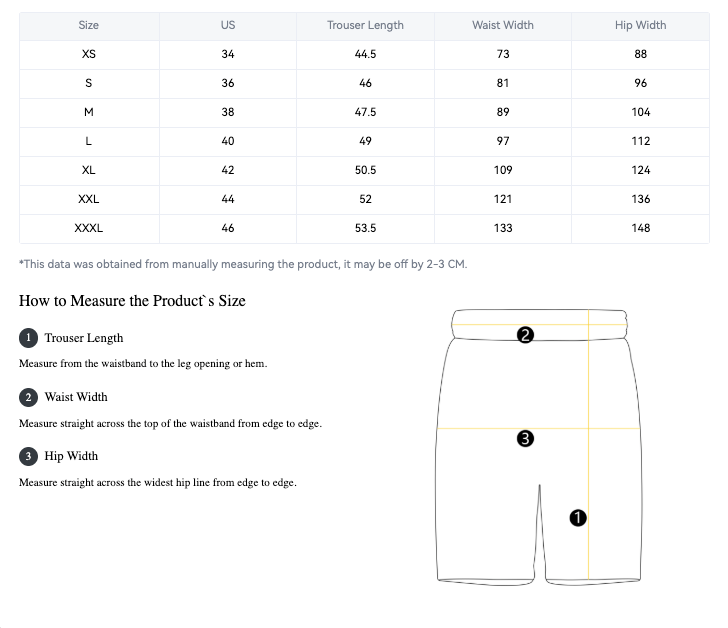
Task: Select the Waist Width column header
Action: pyautogui.click(x=503, y=25)
